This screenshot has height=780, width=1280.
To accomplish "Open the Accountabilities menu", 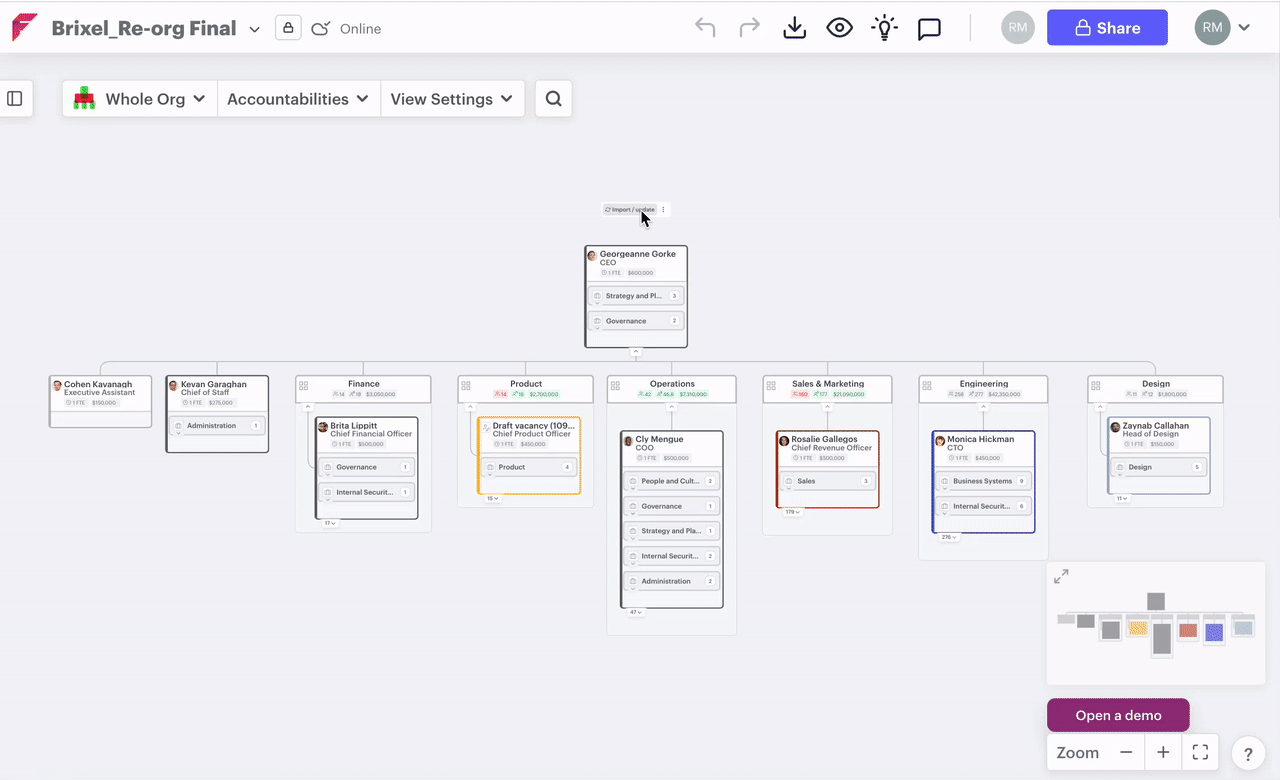I will [298, 99].
